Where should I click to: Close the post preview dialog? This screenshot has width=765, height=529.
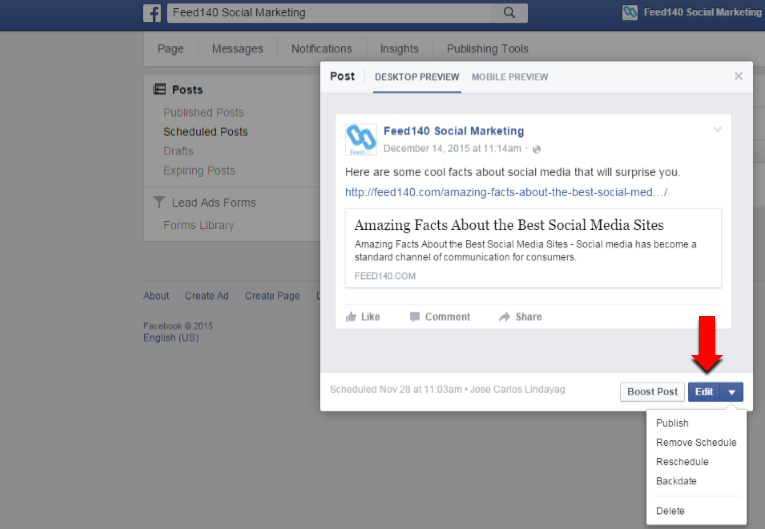click(739, 76)
